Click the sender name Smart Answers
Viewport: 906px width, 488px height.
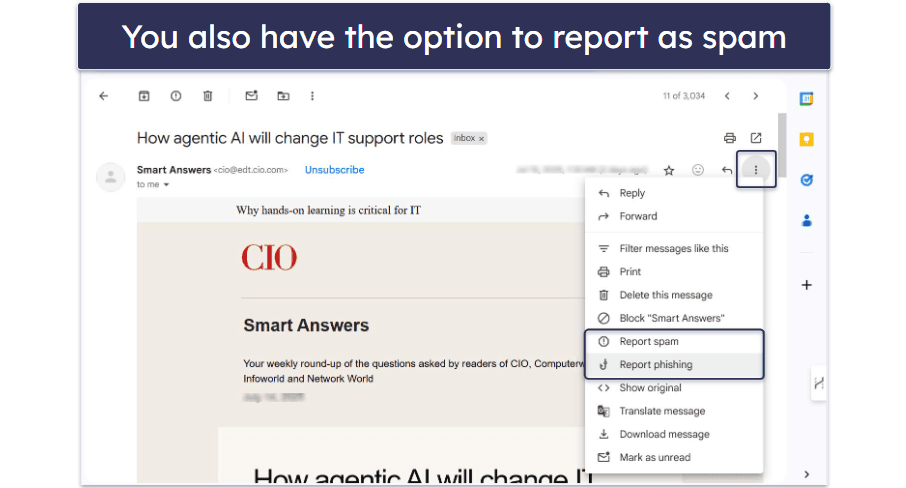(174, 170)
